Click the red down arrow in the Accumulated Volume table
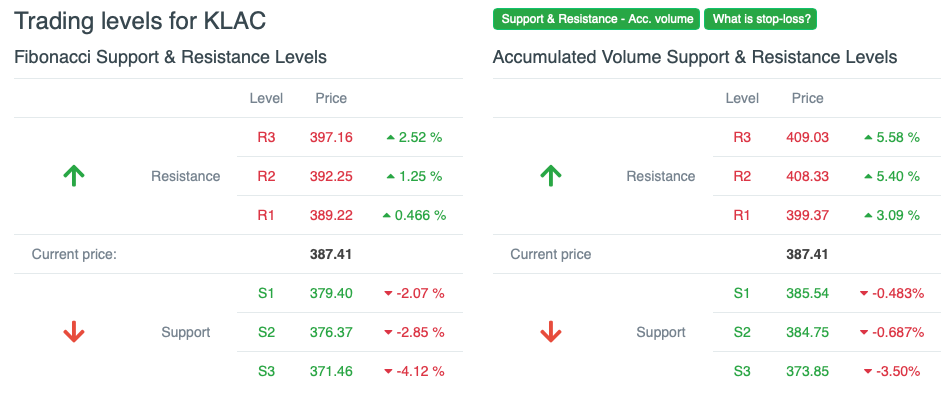951x407 pixels. point(550,332)
